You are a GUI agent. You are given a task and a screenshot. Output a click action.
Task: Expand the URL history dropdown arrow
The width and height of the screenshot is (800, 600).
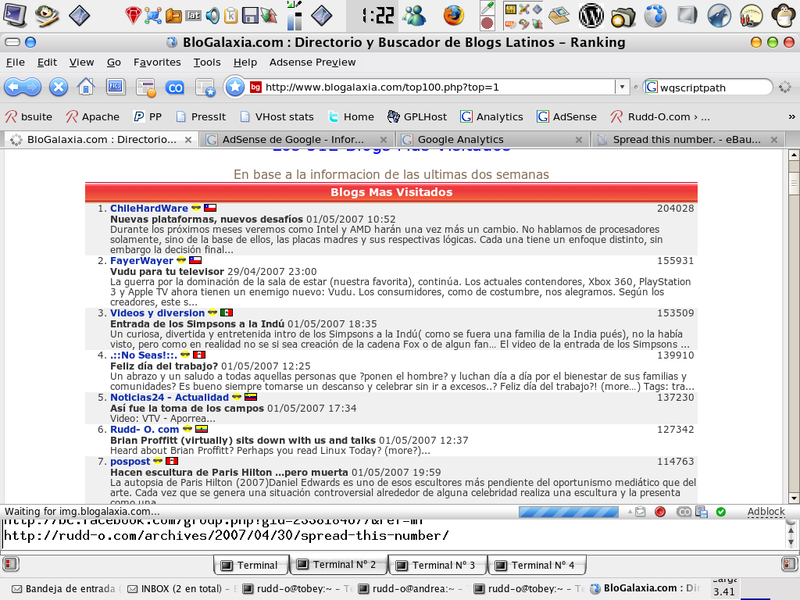(622, 87)
